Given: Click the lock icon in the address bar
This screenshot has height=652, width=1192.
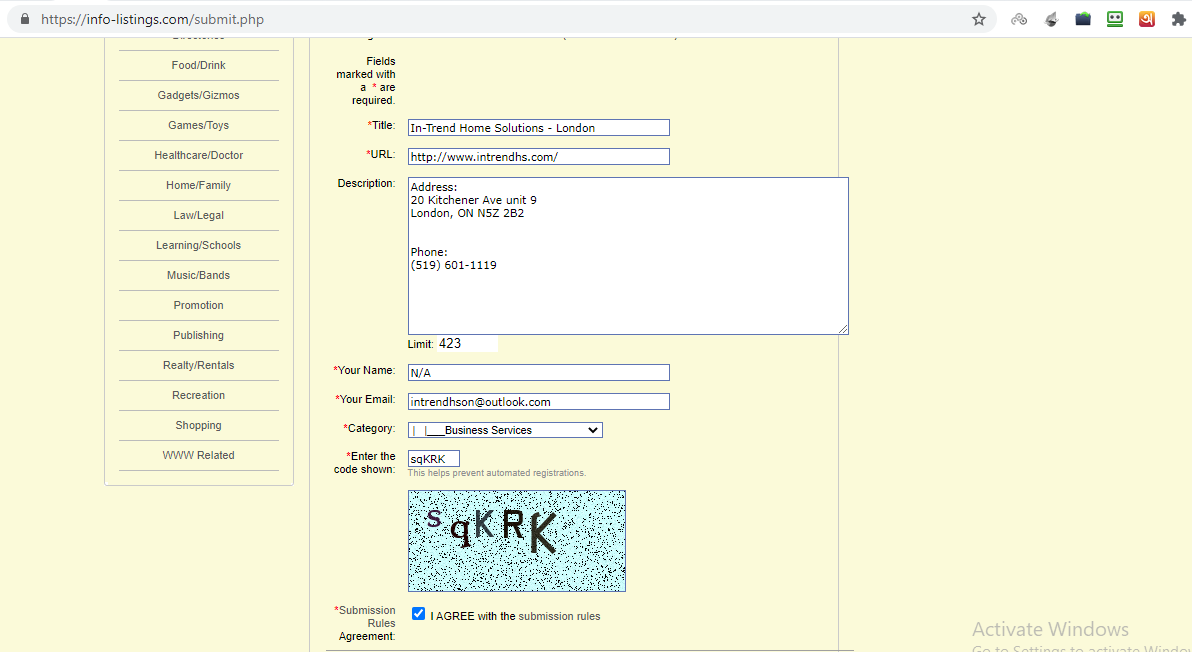Looking at the screenshot, I should click(24, 19).
